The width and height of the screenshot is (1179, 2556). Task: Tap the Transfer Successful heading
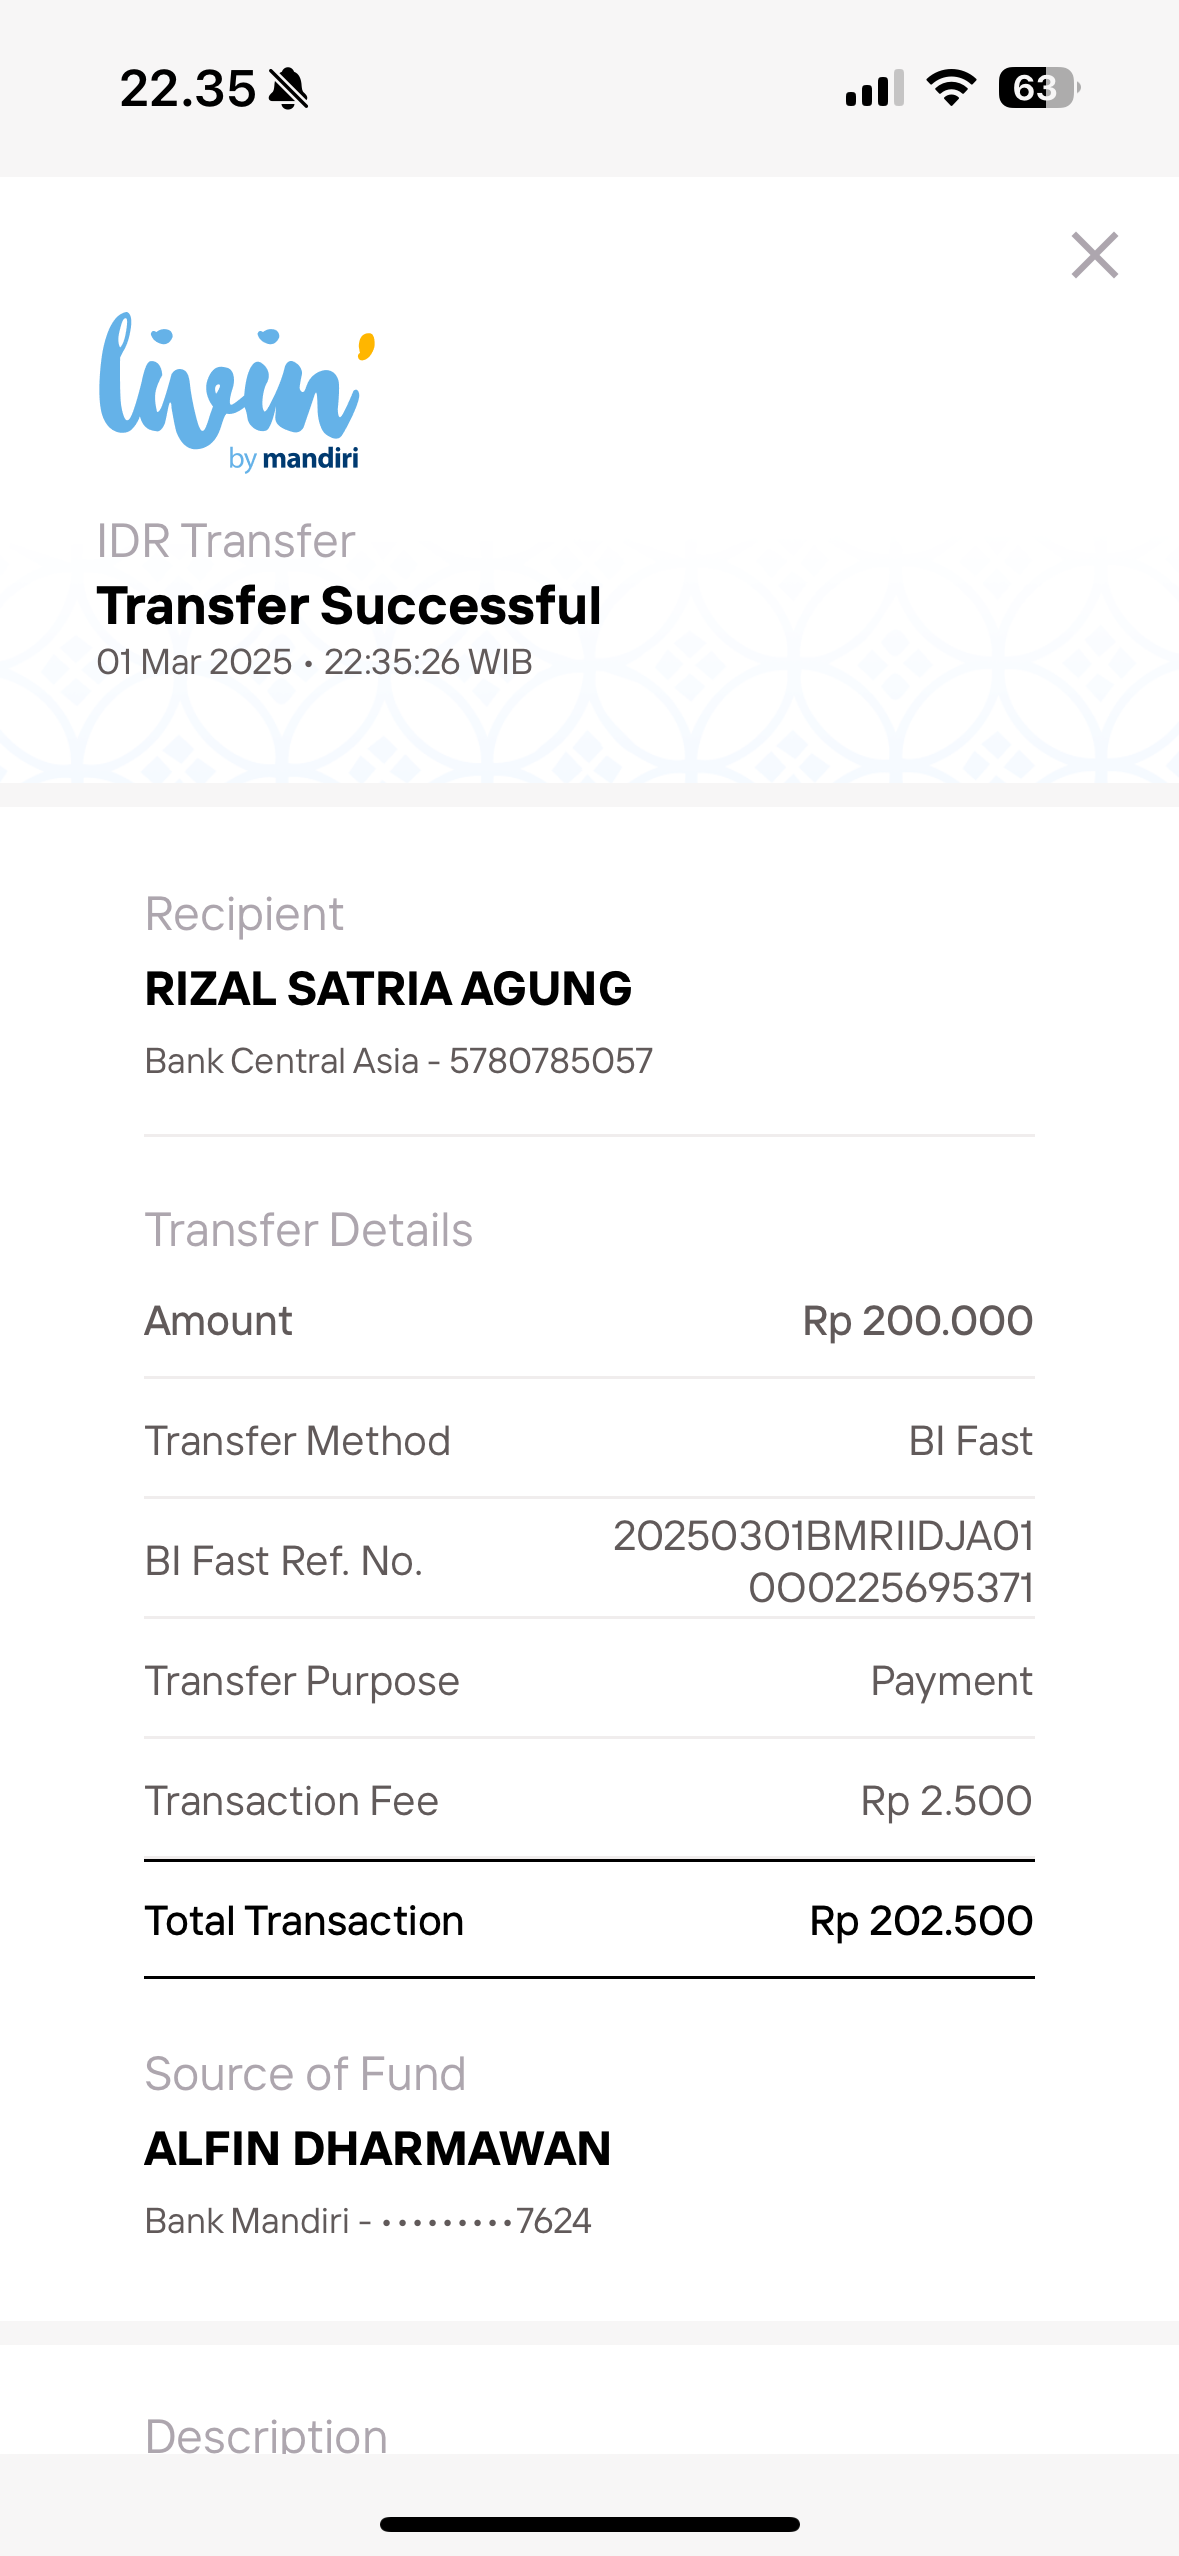pos(349,606)
